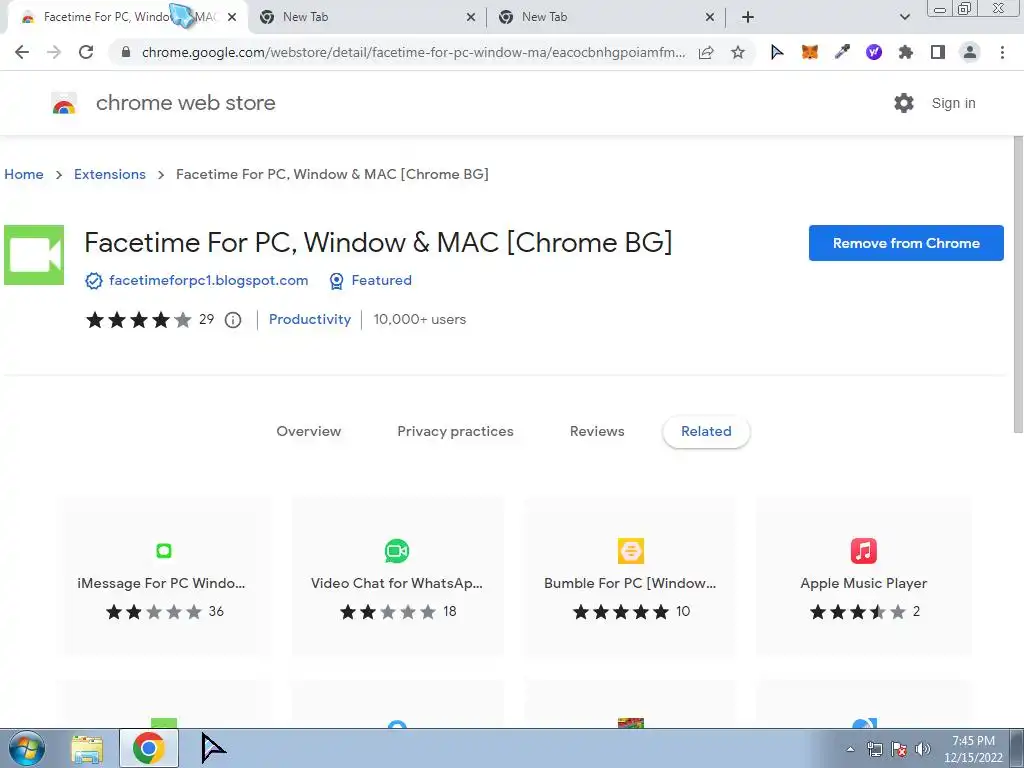This screenshot has width=1024, height=768.
Task: Open the arrow cursor app in taskbar
Action: click(213, 748)
